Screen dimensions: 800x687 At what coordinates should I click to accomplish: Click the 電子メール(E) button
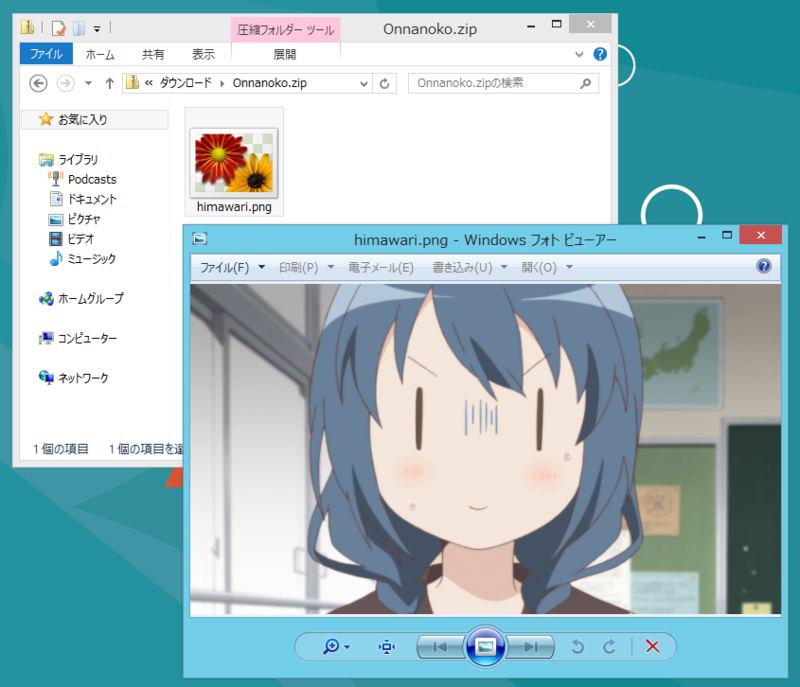click(381, 267)
